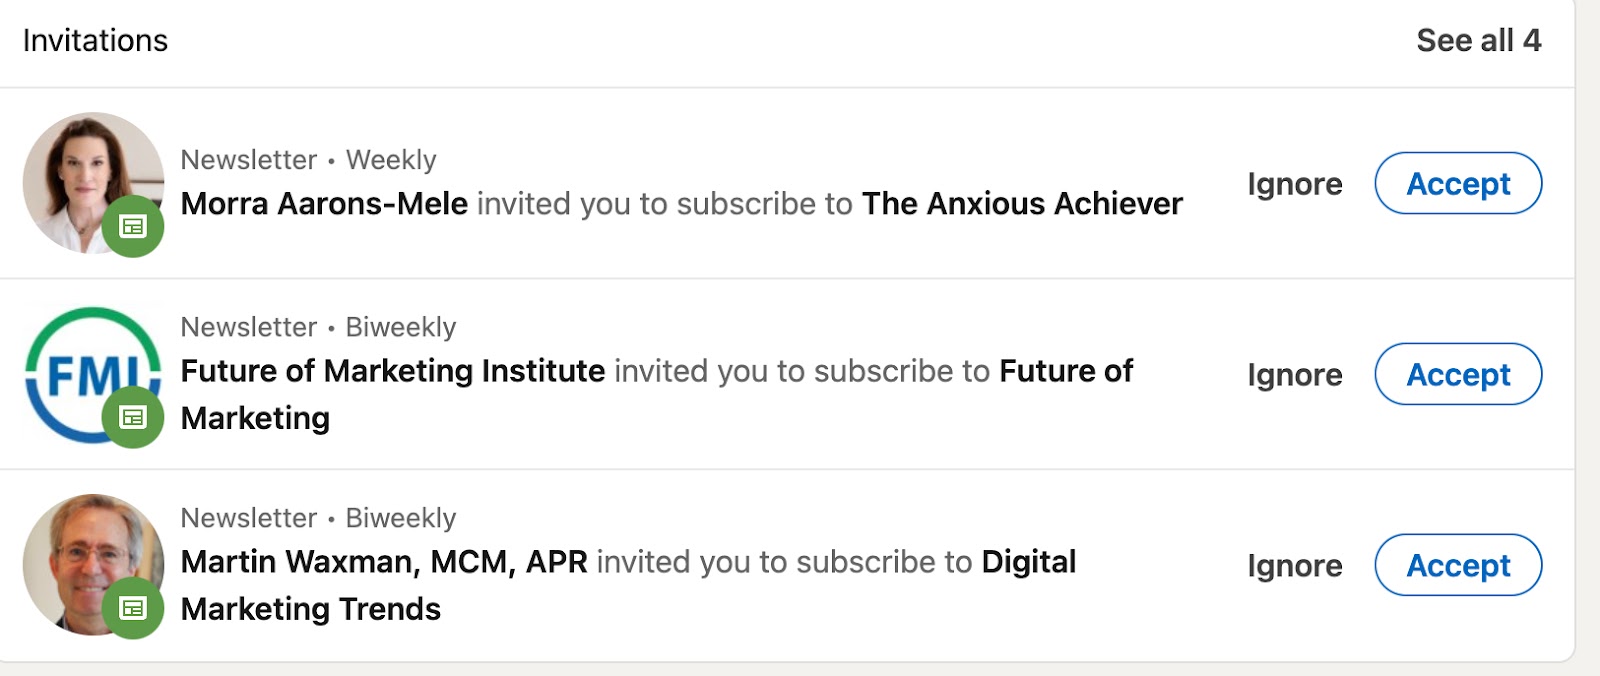This screenshot has width=1600, height=676.
Task: Ignore the Digital Marketing Trends invitation
Action: 1294,566
